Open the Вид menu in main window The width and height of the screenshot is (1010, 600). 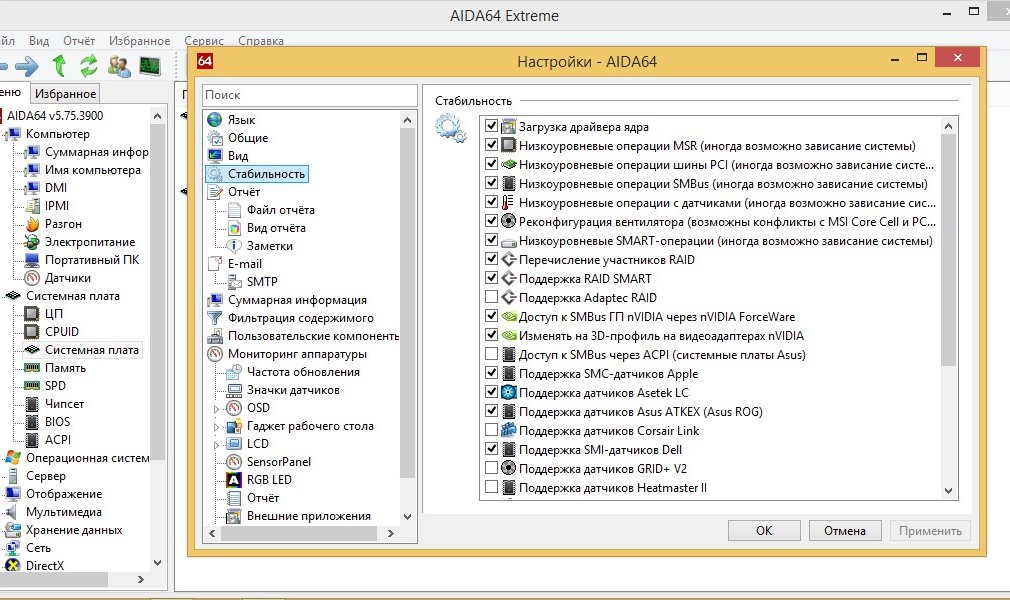[x=39, y=41]
